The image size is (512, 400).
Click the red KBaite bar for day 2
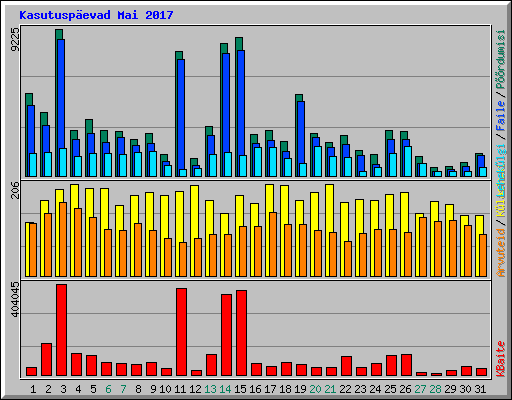coord(46,359)
